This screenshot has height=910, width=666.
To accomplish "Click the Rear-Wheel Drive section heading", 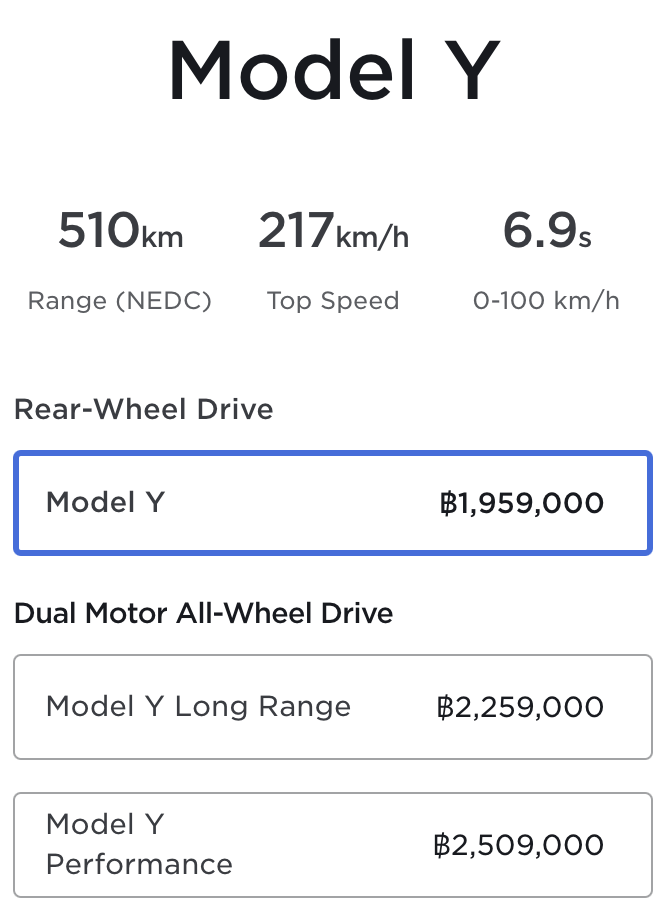I will click(x=144, y=409).
